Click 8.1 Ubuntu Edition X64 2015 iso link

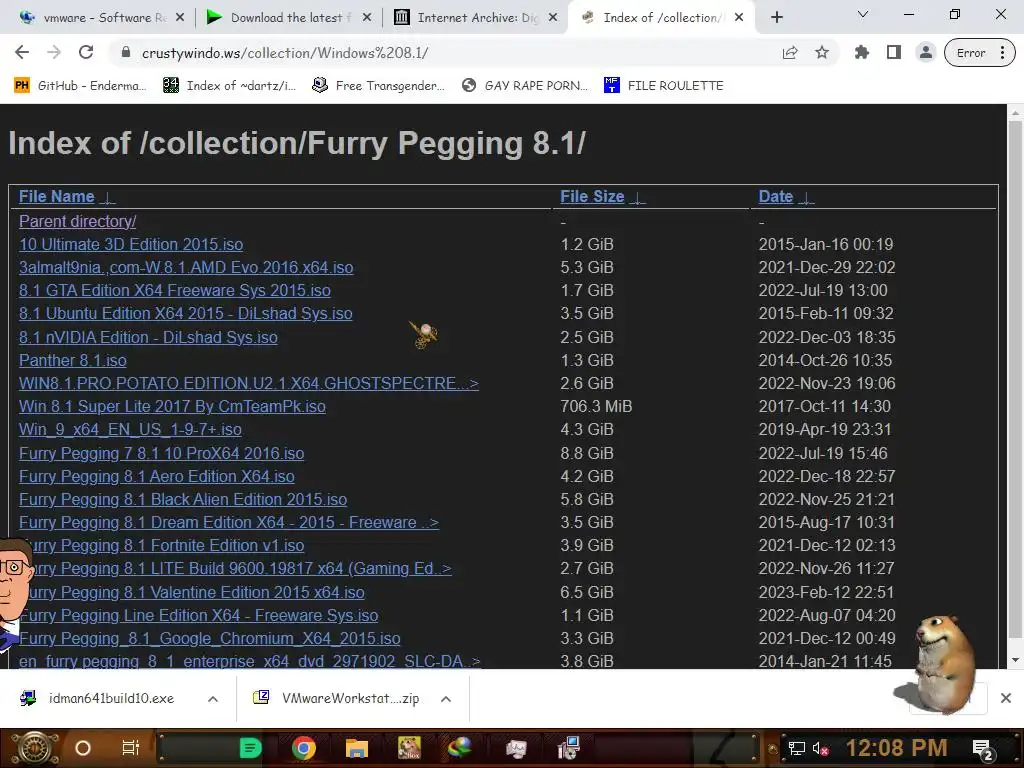pos(185,313)
